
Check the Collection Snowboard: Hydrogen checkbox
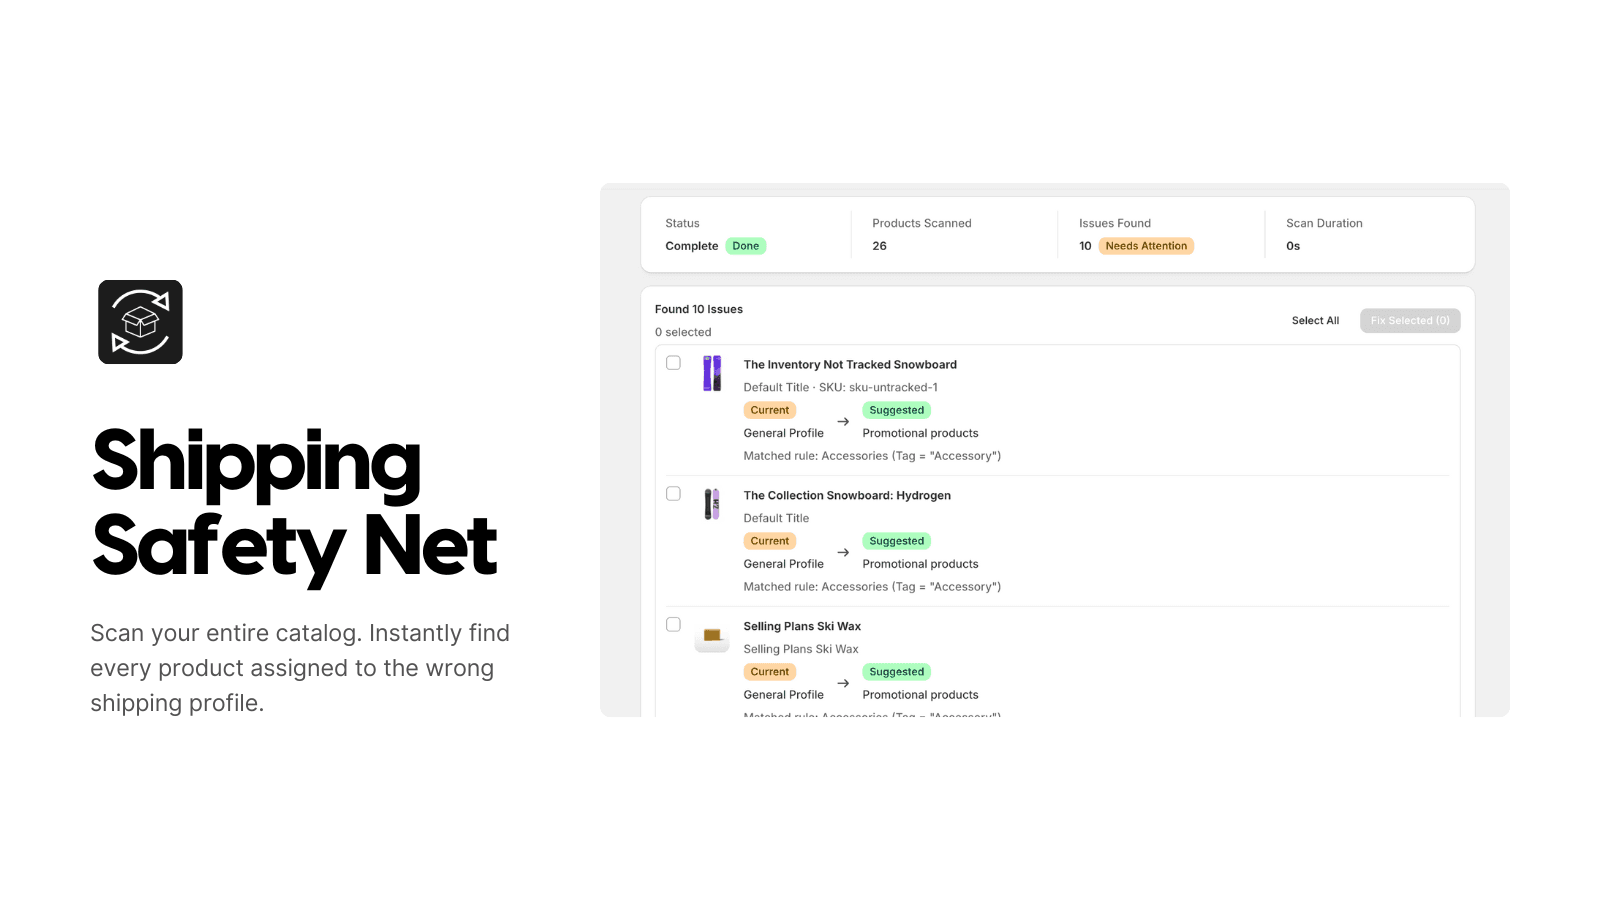coord(673,493)
